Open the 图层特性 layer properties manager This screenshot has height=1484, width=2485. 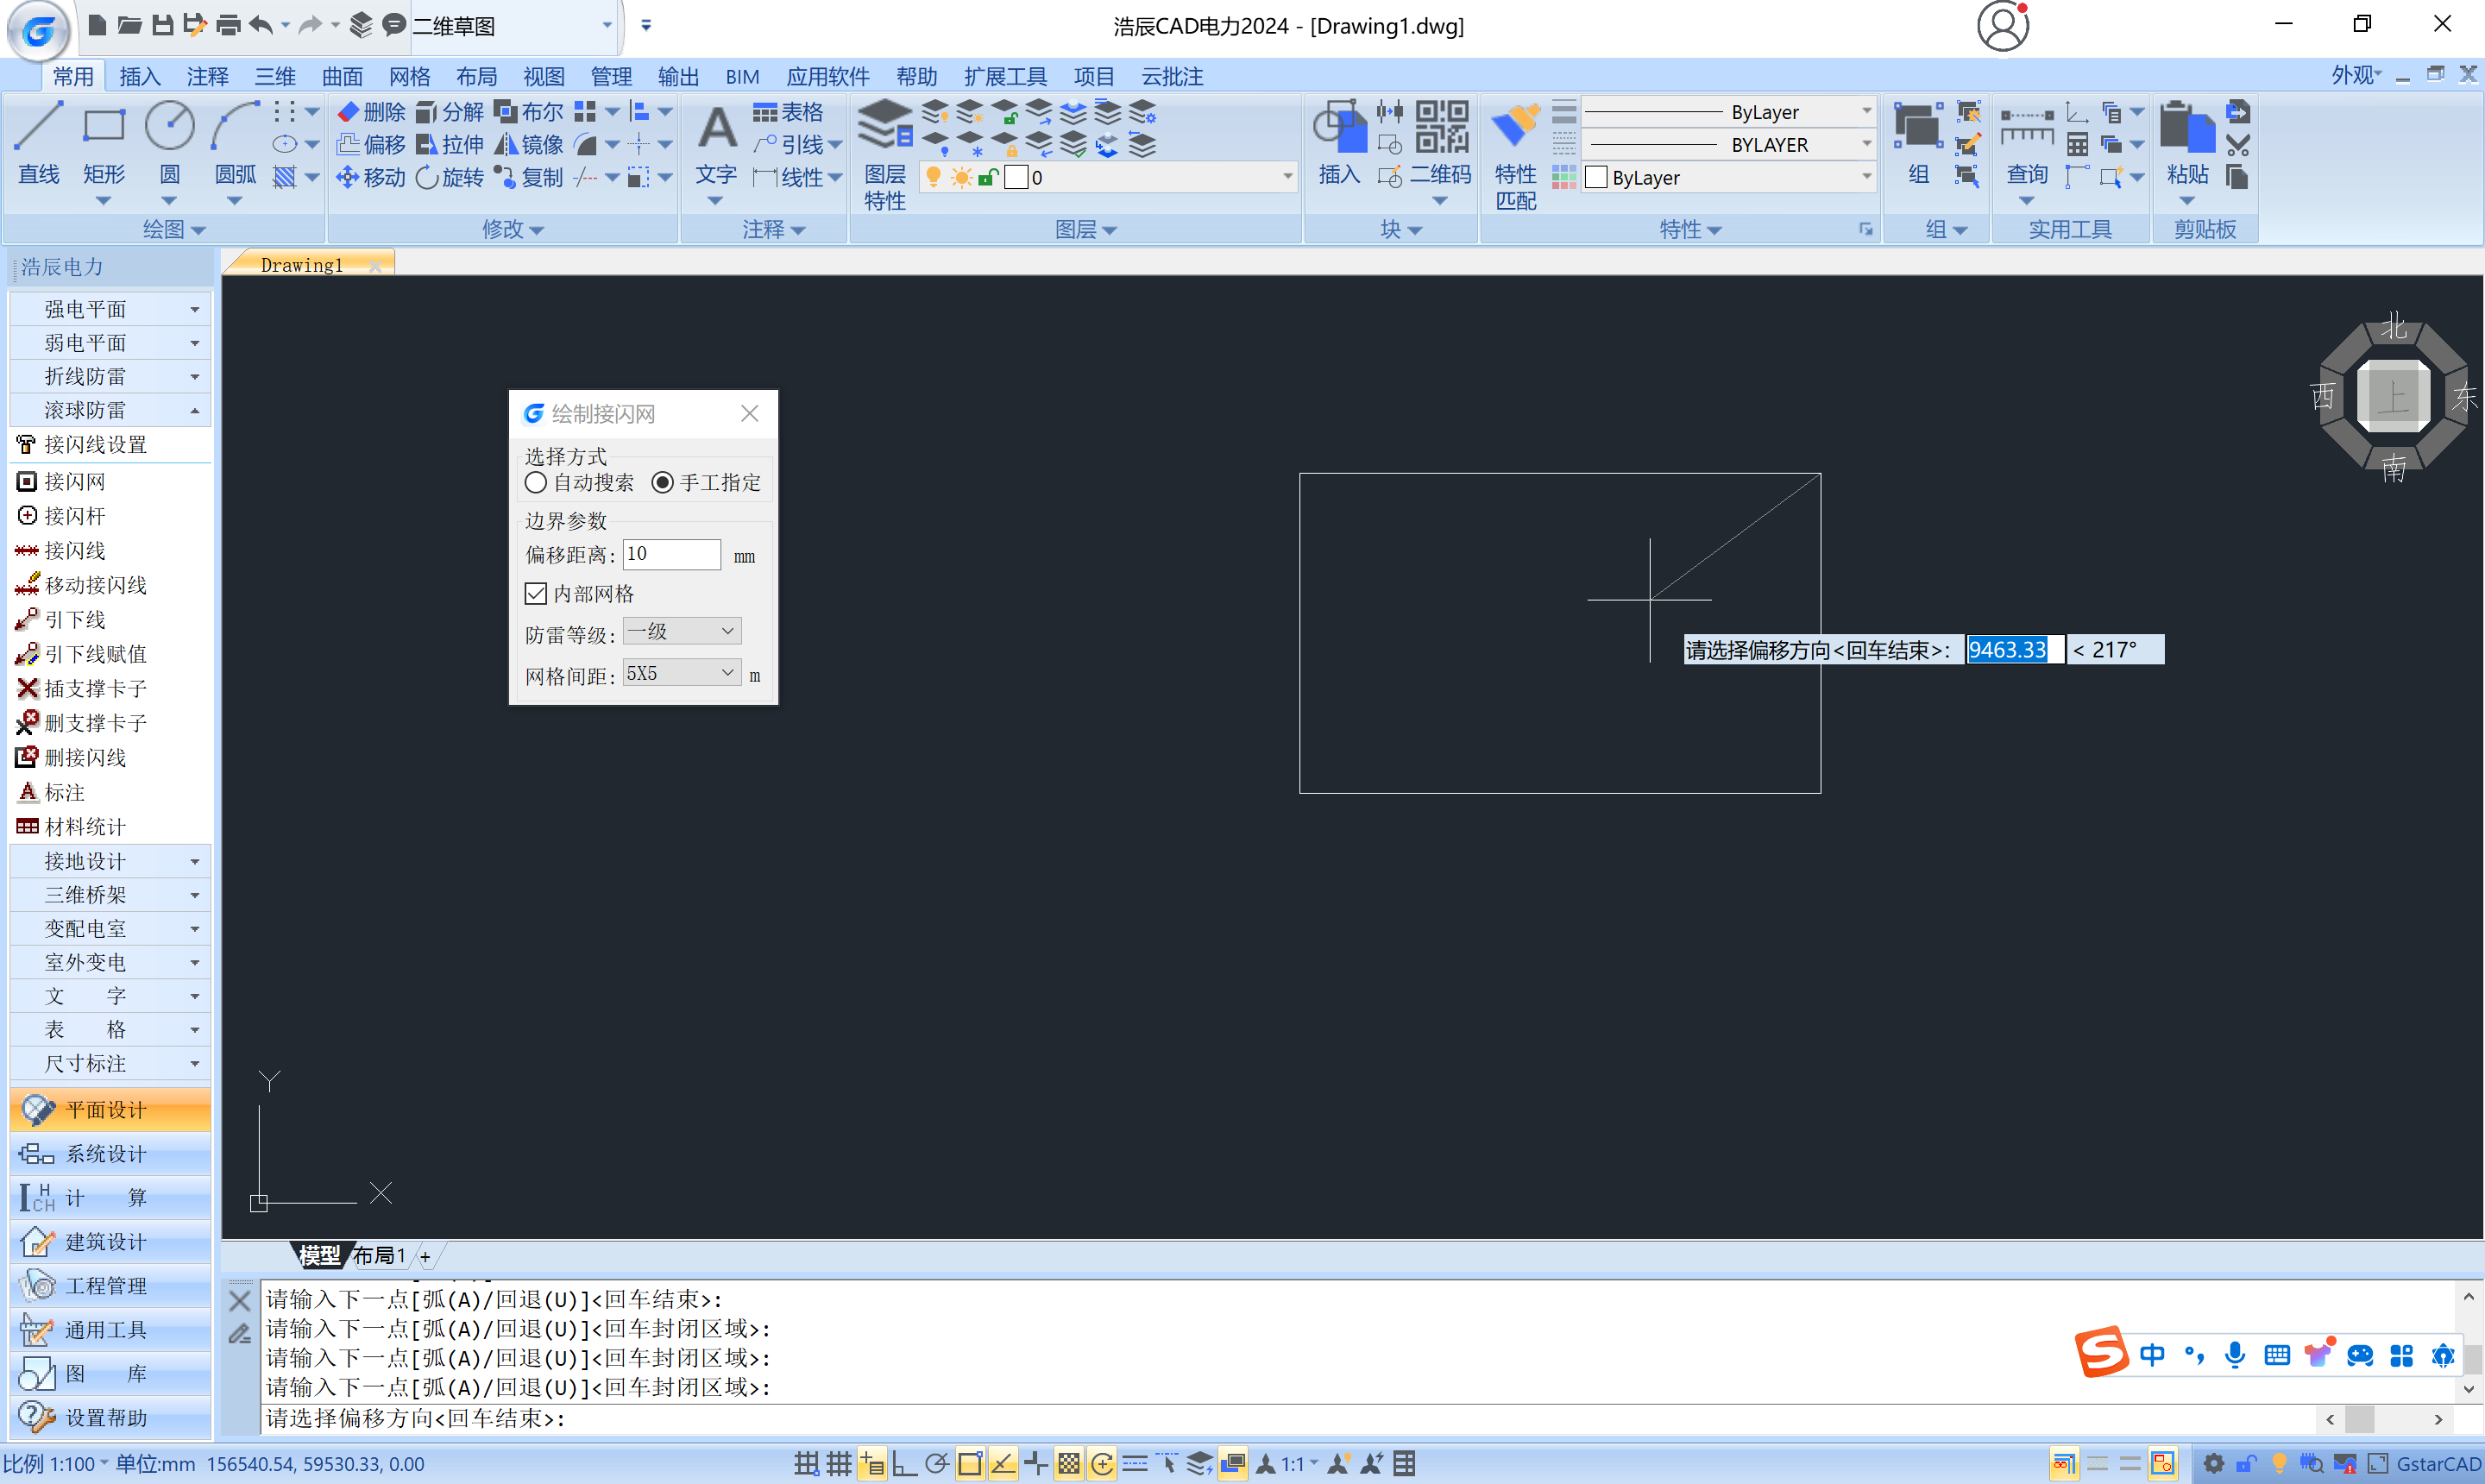[884, 128]
